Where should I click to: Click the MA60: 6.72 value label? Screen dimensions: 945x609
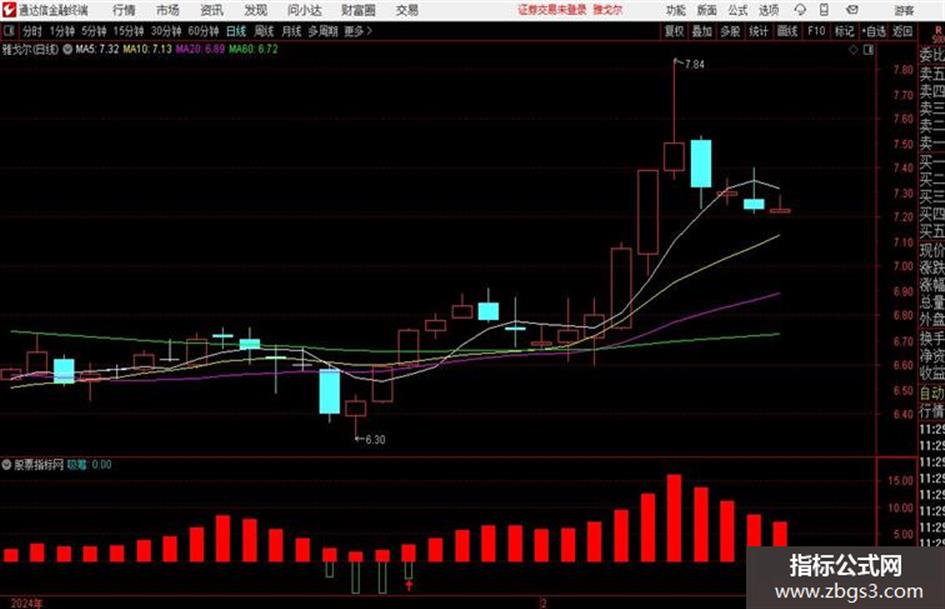pyautogui.click(x=253, y=49)
